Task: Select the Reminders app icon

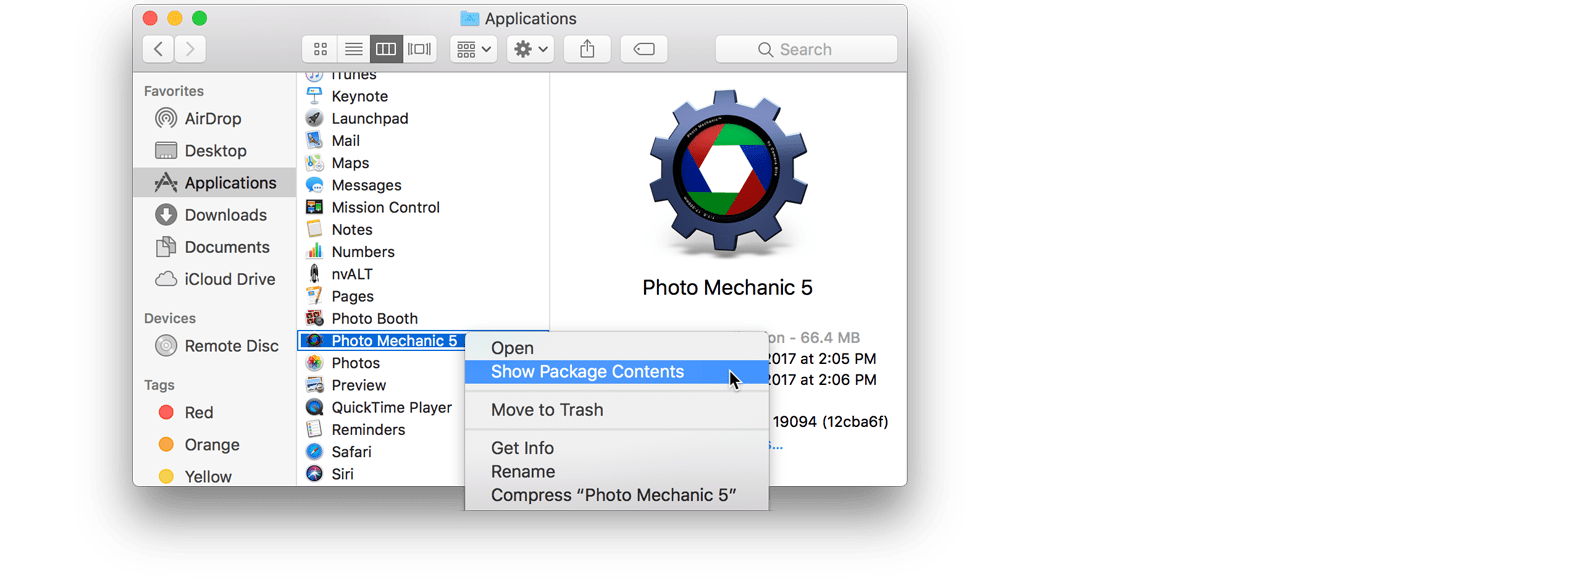Action: pos(314,429)
